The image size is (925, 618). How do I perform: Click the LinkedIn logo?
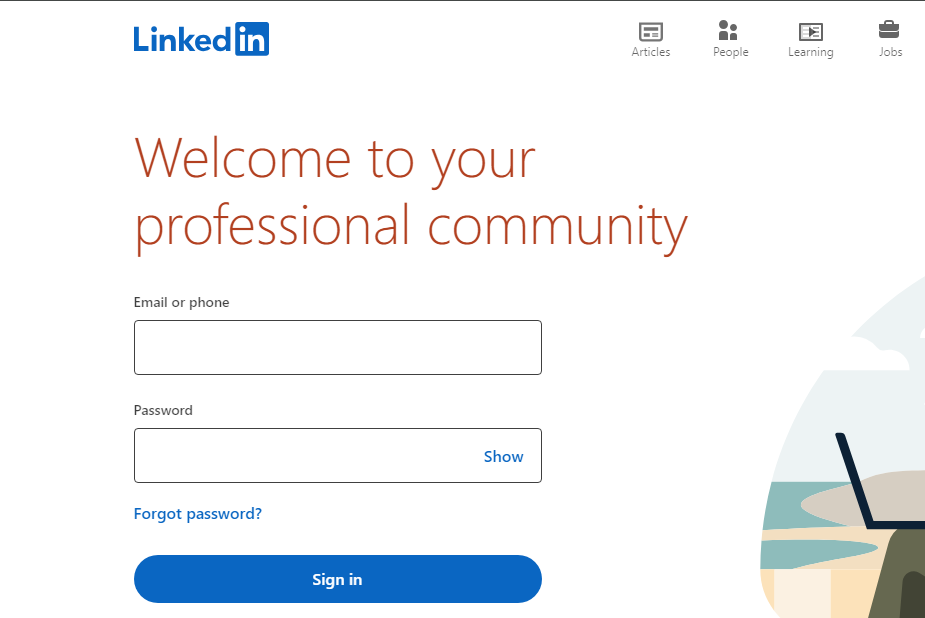(x=201, y=38)
